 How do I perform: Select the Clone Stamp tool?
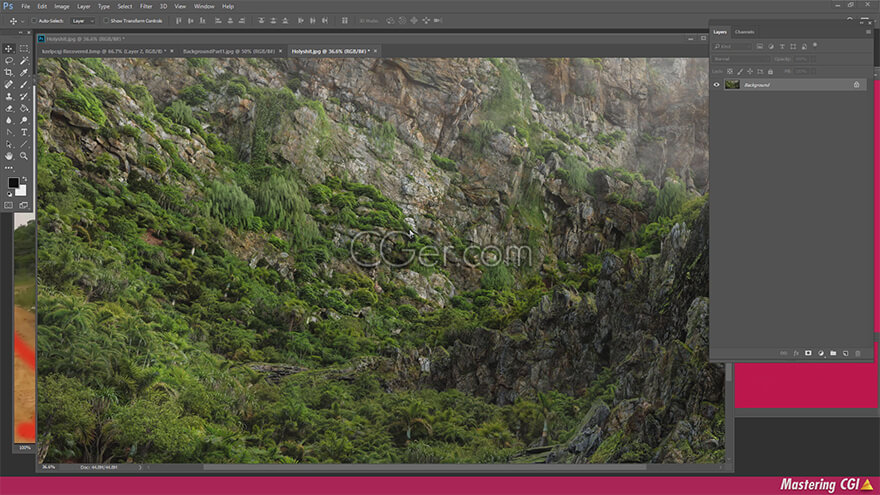click(x=8, y=97)
